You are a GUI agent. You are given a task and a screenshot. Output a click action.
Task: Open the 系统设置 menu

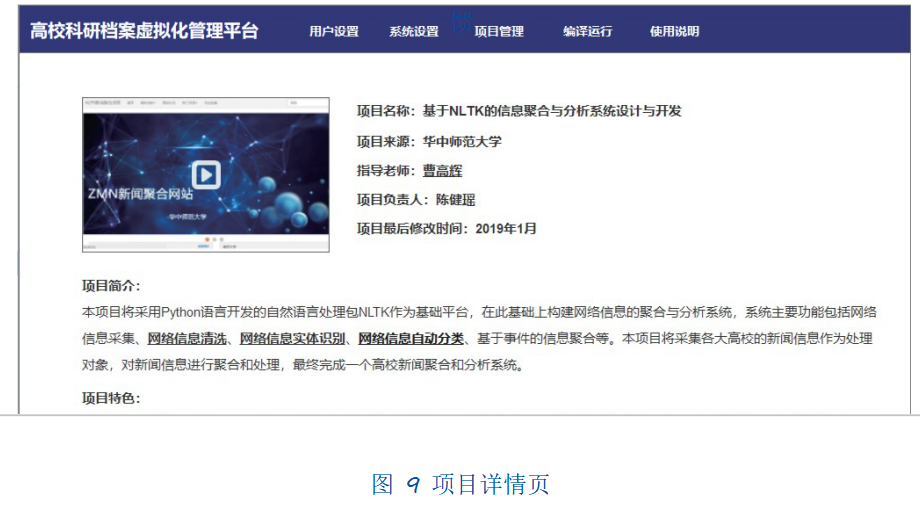coord(414,32)
